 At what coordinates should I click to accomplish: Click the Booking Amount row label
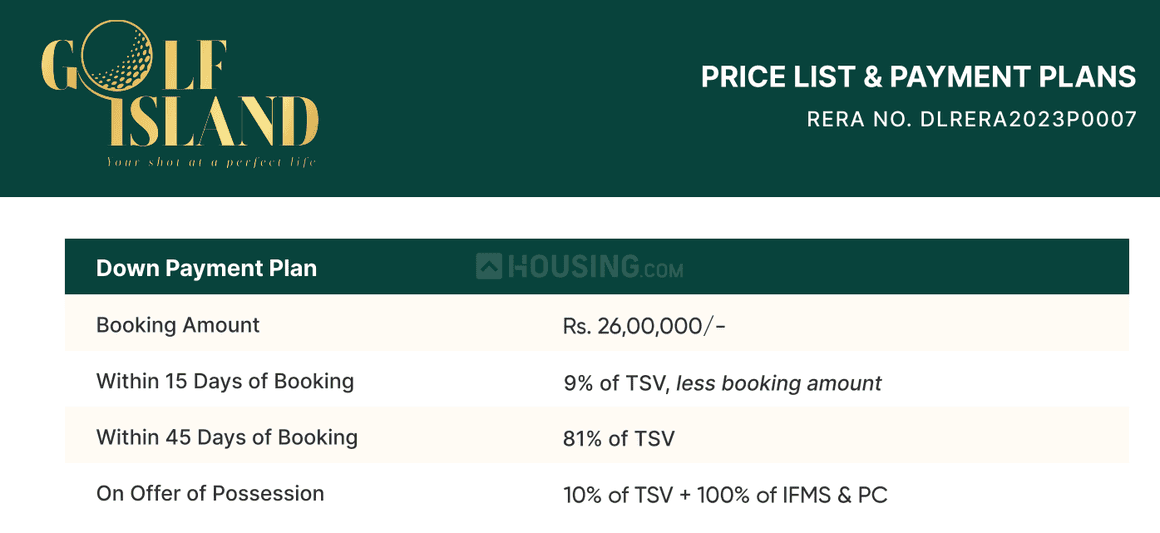pos(178,325)
